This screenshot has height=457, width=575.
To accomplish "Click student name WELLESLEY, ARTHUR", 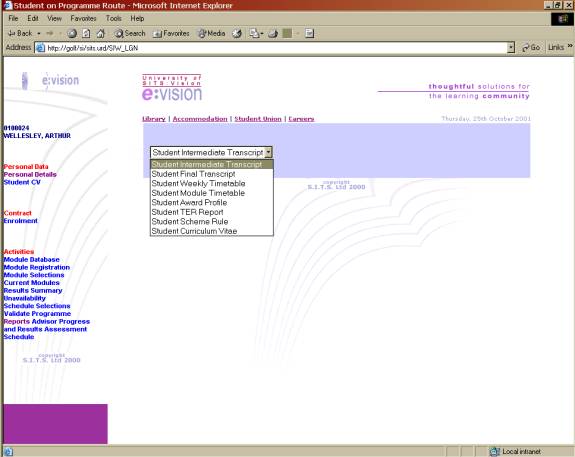I will pyautogui.click(x=37, y=135).
